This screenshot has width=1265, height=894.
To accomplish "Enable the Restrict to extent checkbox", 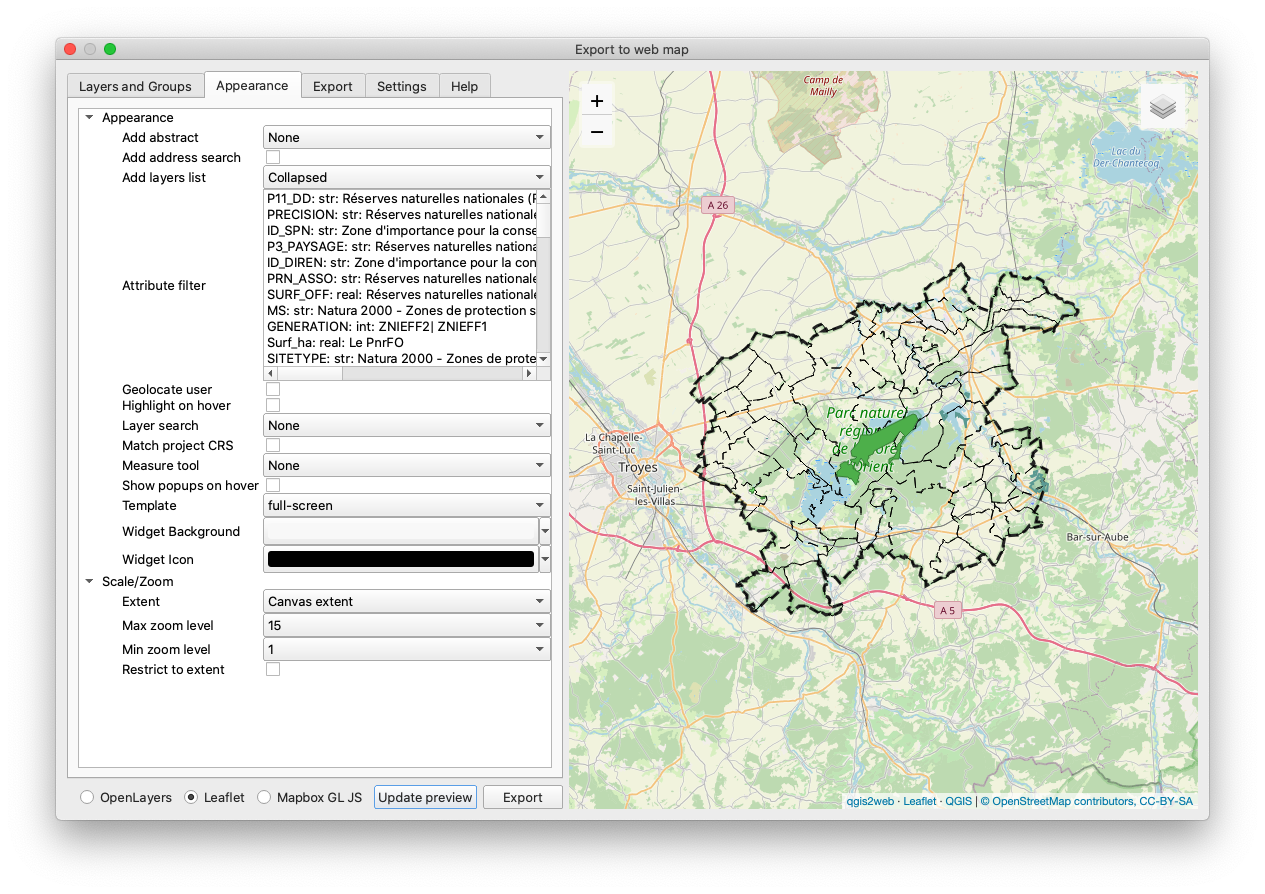I will pos(273,669).
